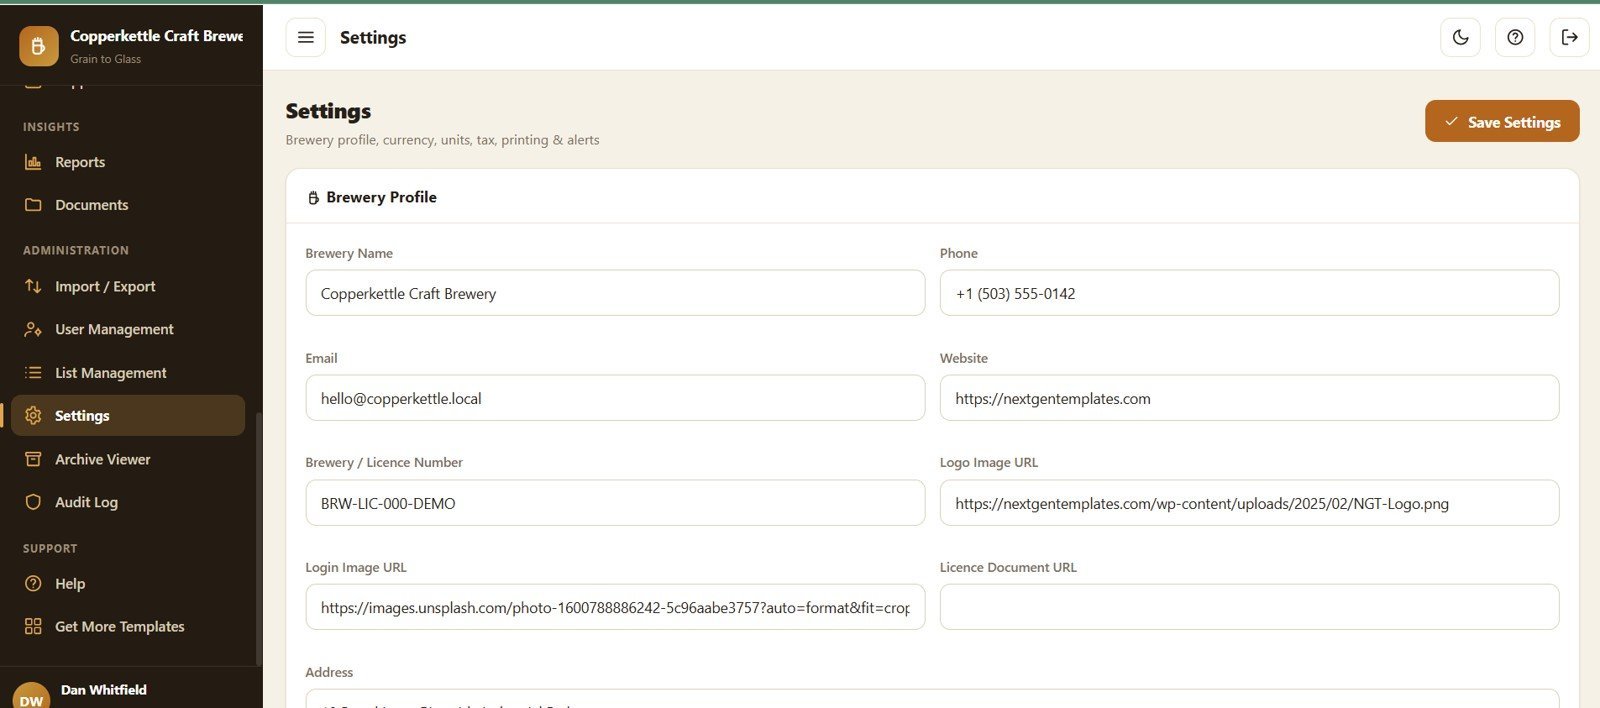Click the Help circle icon in sidebar
The width and height of the screenshot is (1600, 708).
tap(33, 583)
